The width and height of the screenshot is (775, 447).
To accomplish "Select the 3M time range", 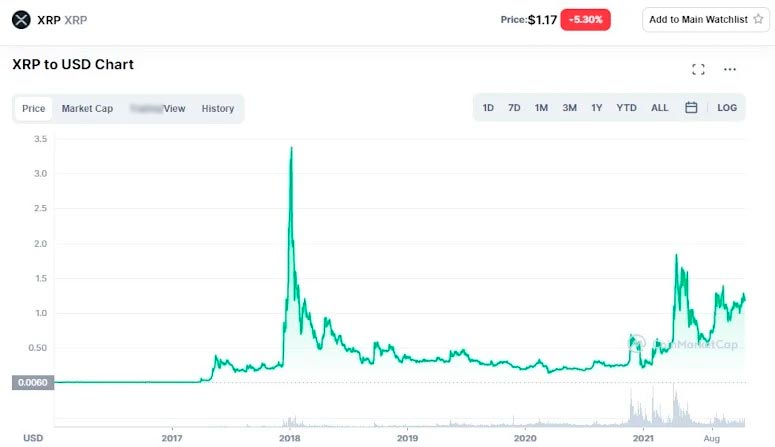I will [569, 108].
